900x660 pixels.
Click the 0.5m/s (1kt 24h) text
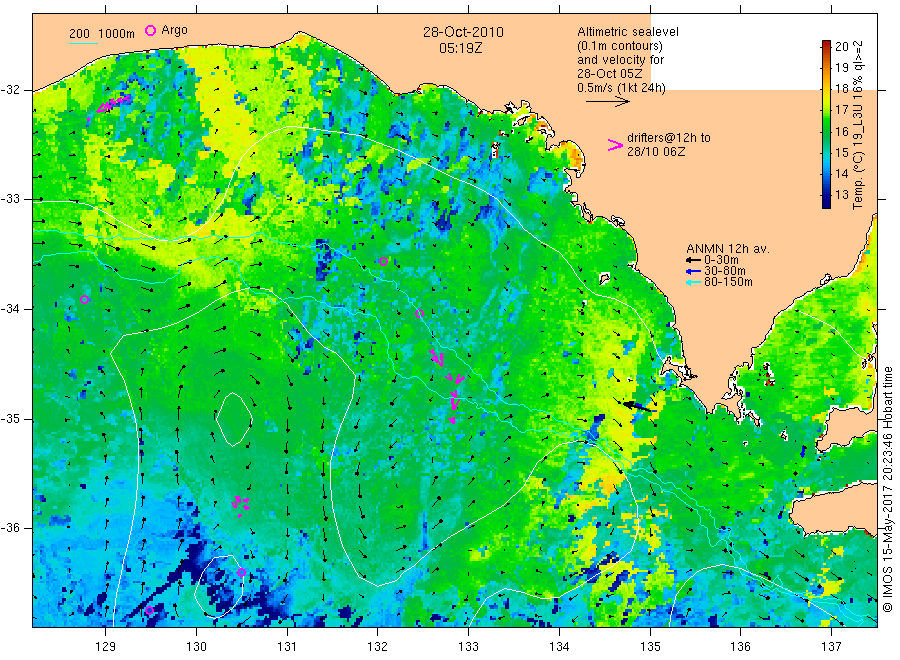[622, 88]
